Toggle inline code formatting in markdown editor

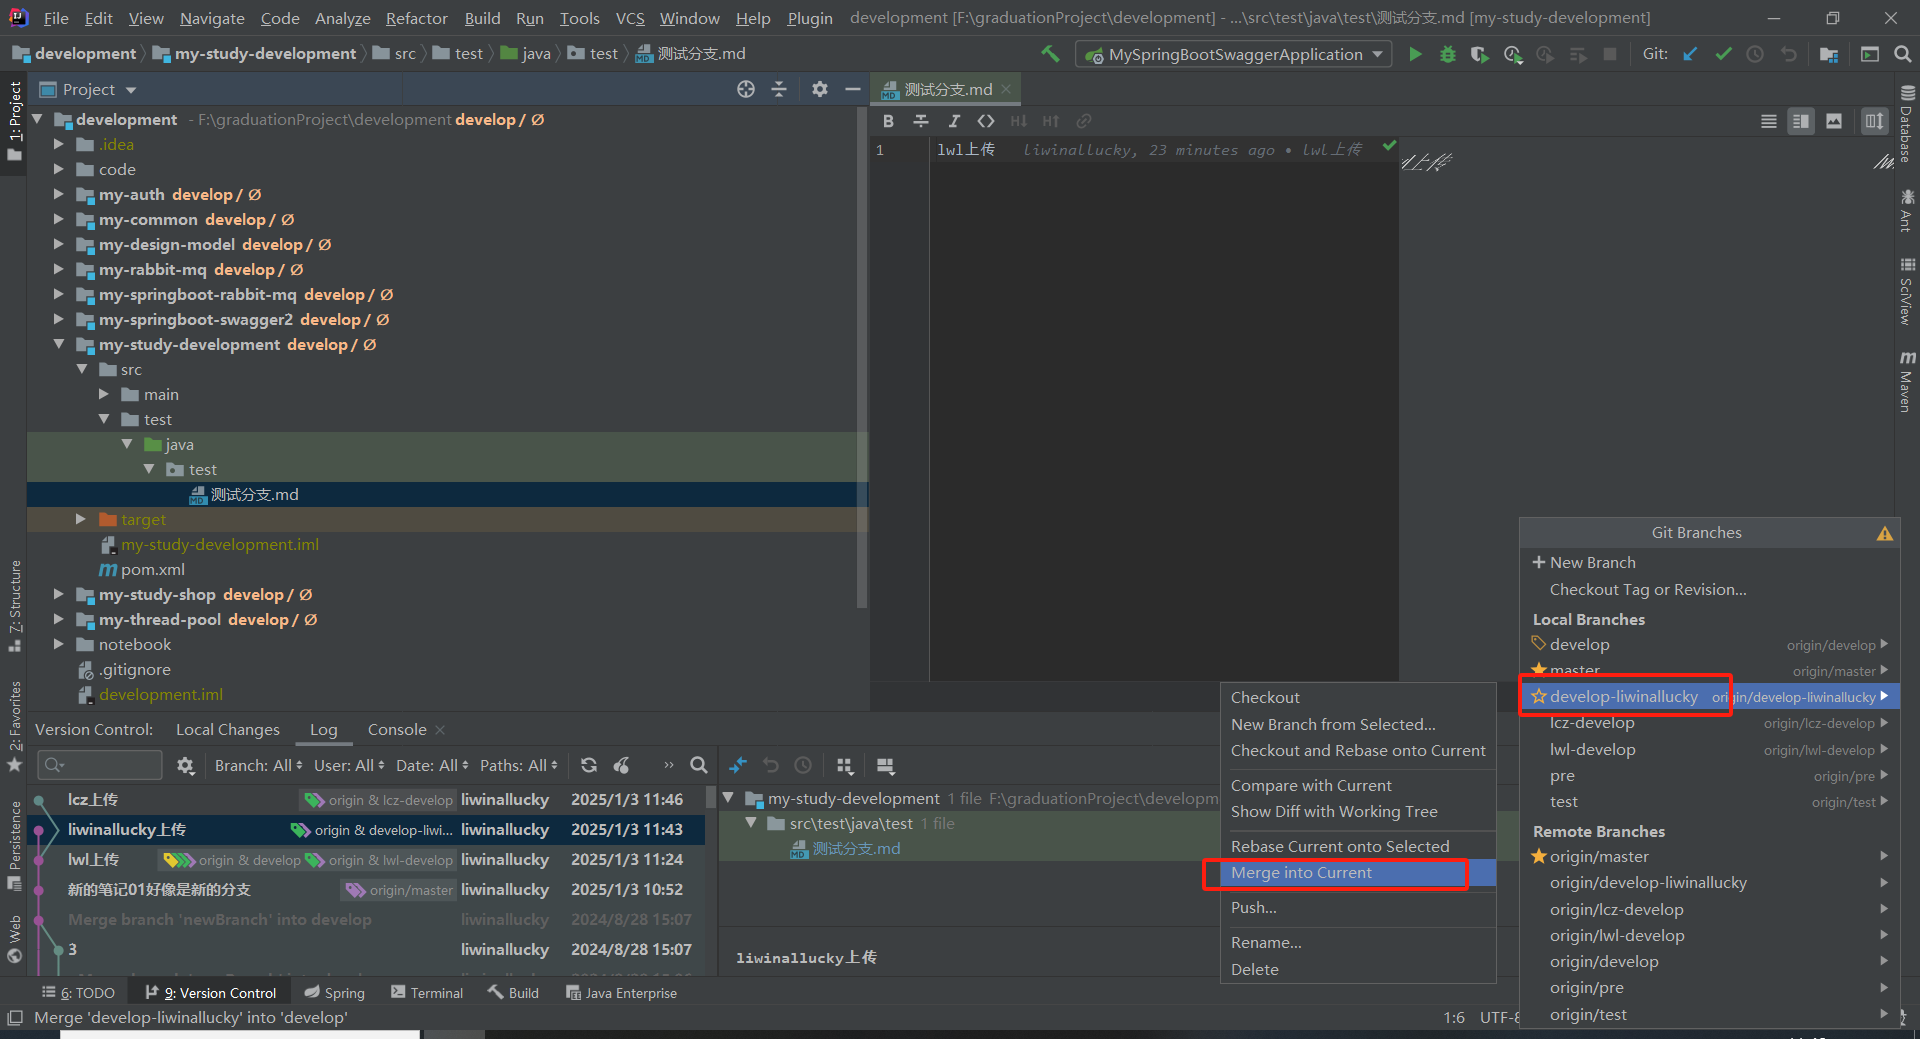tap(986, 121)
